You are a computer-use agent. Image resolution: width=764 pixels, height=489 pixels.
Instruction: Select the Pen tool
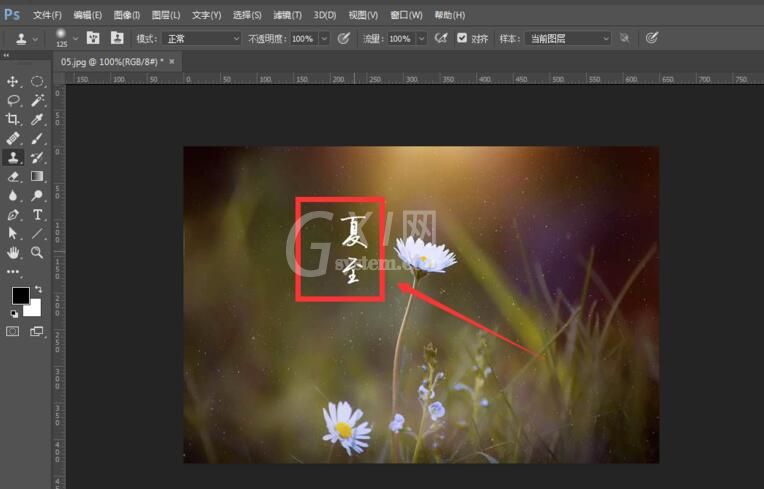[x=13, y=214]
